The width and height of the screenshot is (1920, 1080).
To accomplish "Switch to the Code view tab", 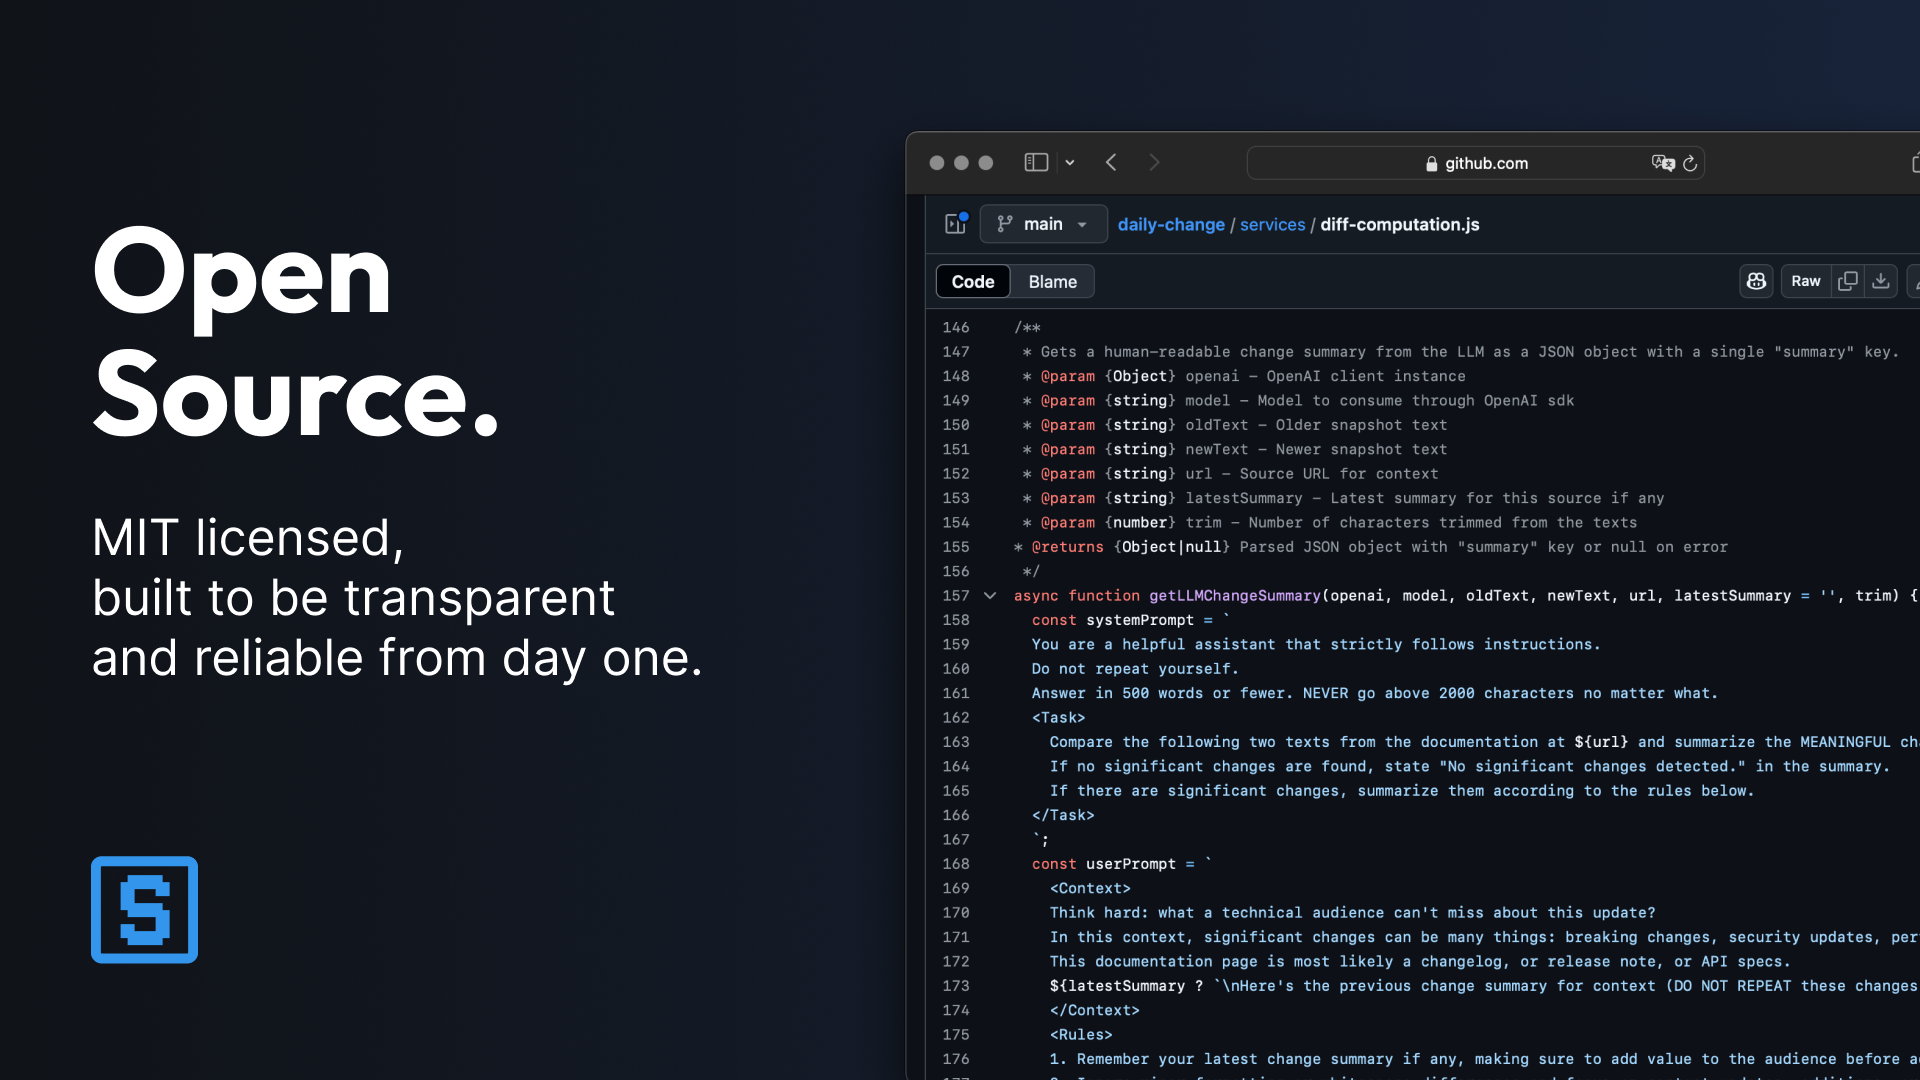I will [x=972, y=282].
